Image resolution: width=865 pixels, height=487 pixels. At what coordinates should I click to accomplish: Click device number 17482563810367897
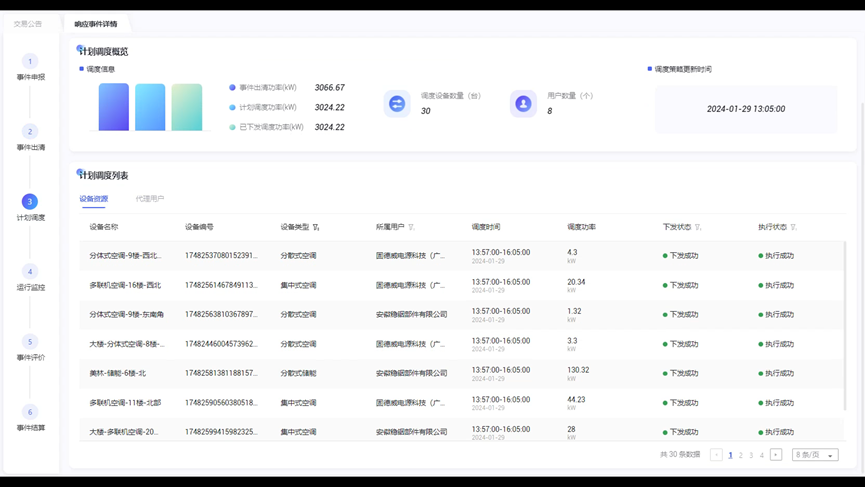(x=221, y=314)
